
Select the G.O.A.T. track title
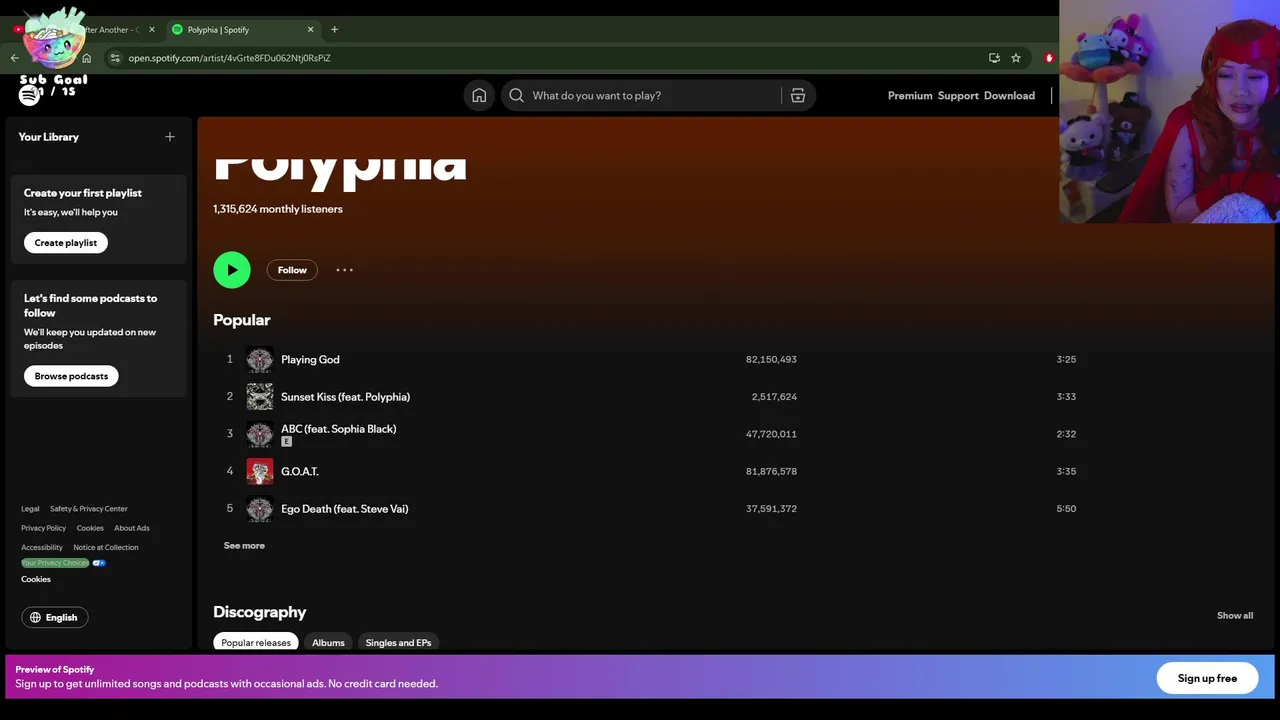(300, 472)
